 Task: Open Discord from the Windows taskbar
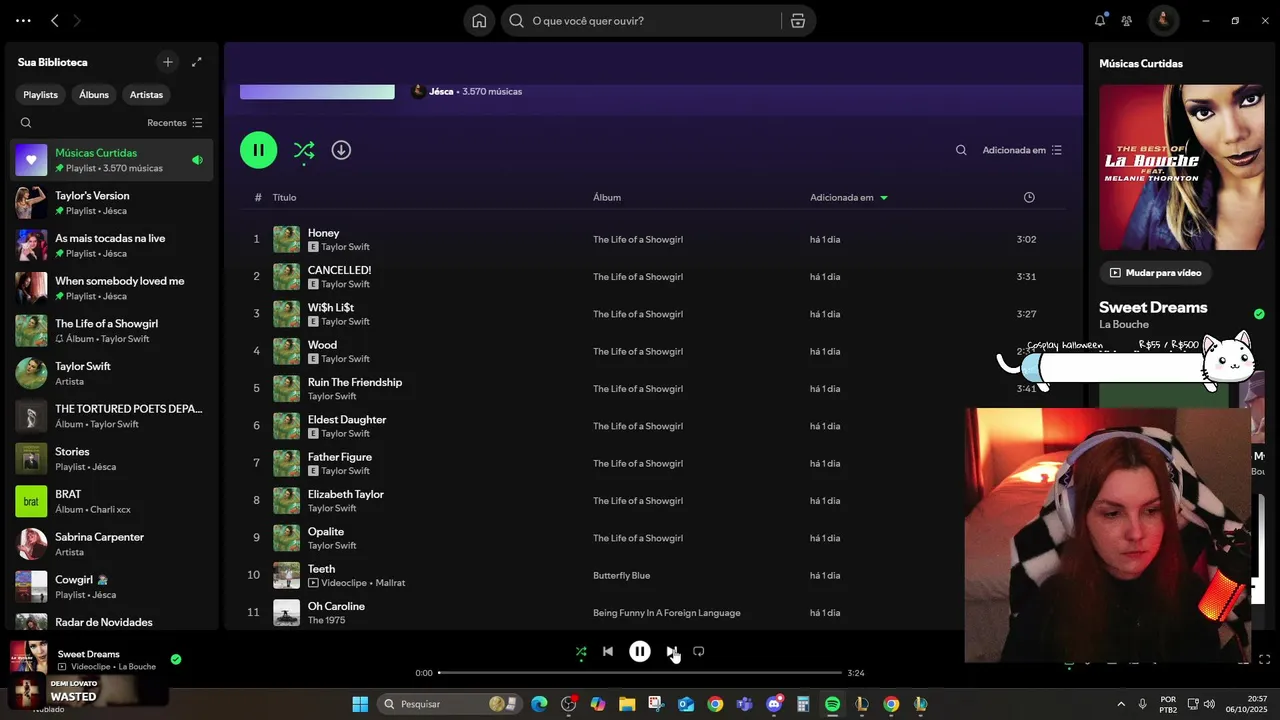pyautogui.click(x=774, y=704)
